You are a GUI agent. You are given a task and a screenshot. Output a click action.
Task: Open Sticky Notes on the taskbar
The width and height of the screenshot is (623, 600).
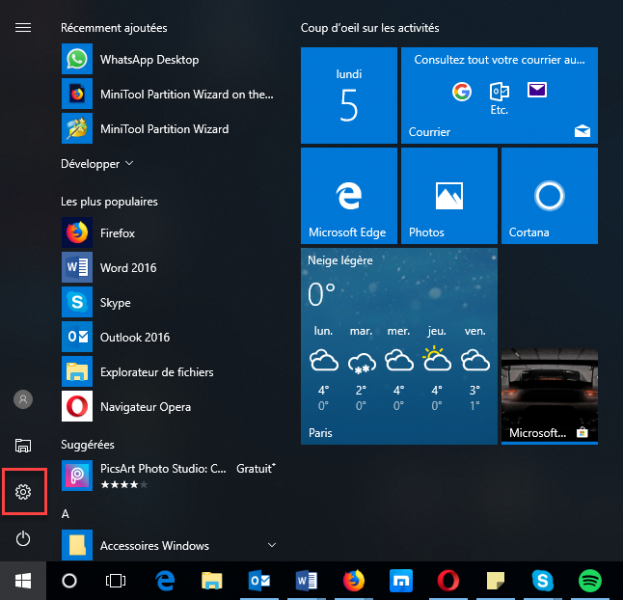tap(495, 581)
